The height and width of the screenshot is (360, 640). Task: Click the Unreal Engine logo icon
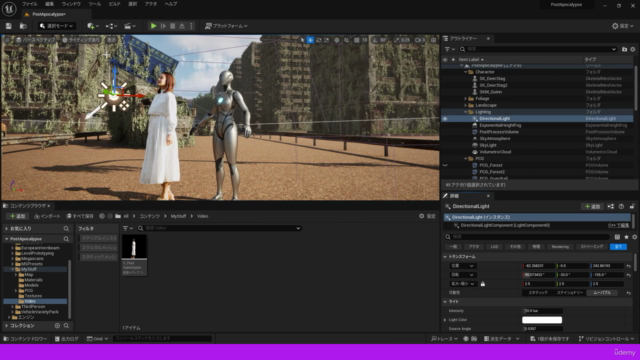[x=9, y=9]
